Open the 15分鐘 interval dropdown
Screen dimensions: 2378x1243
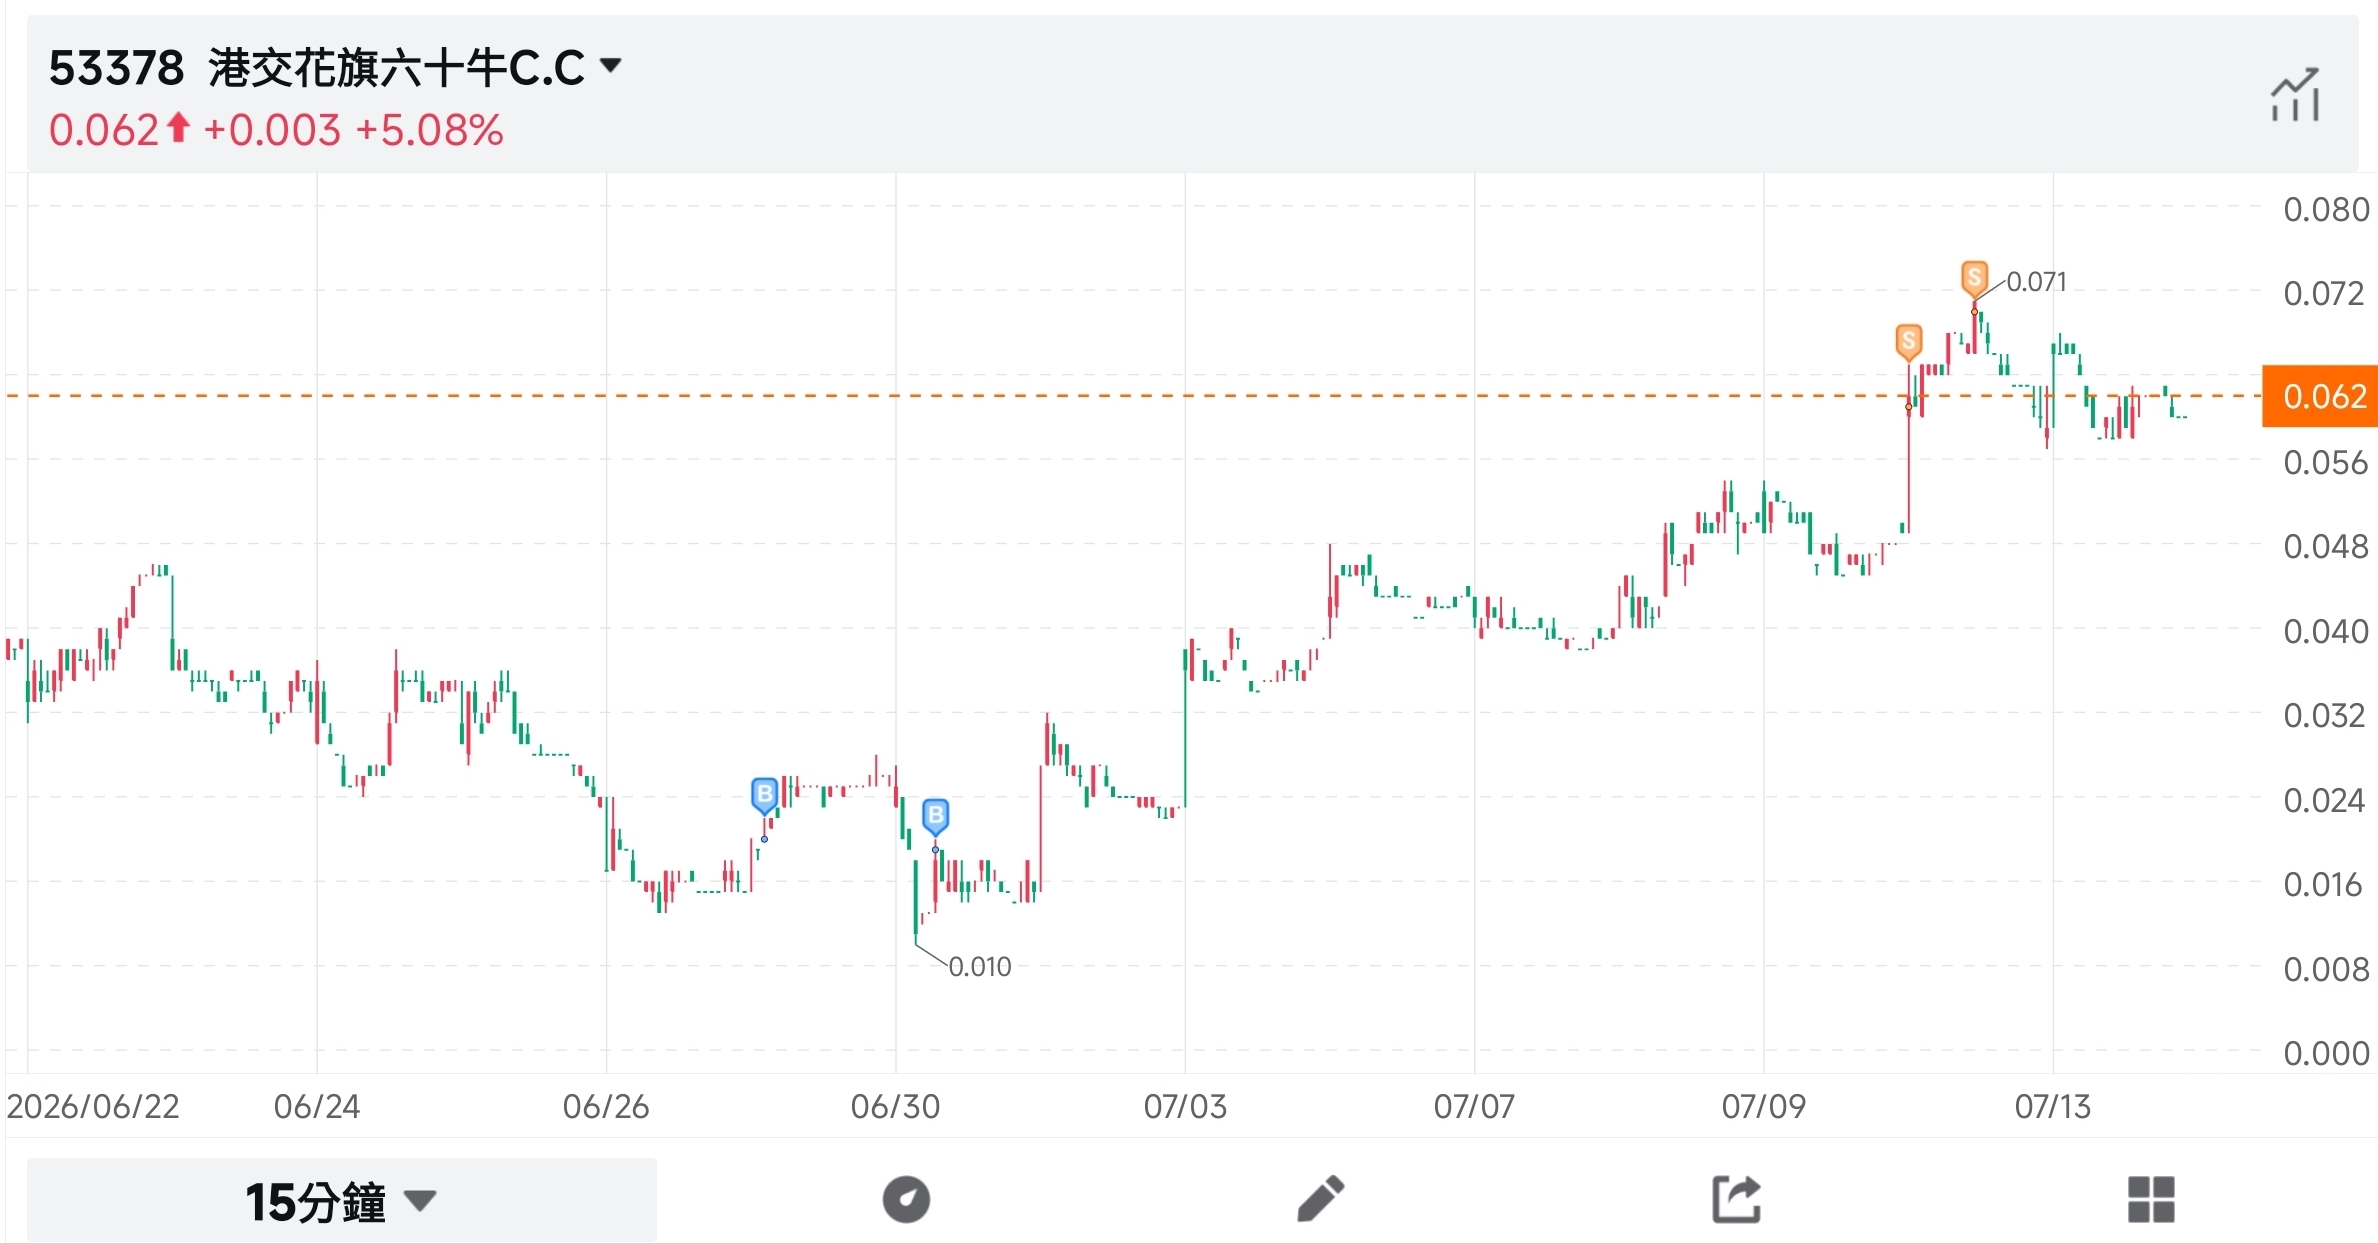pyautogui.click(x=341, y=1200)
